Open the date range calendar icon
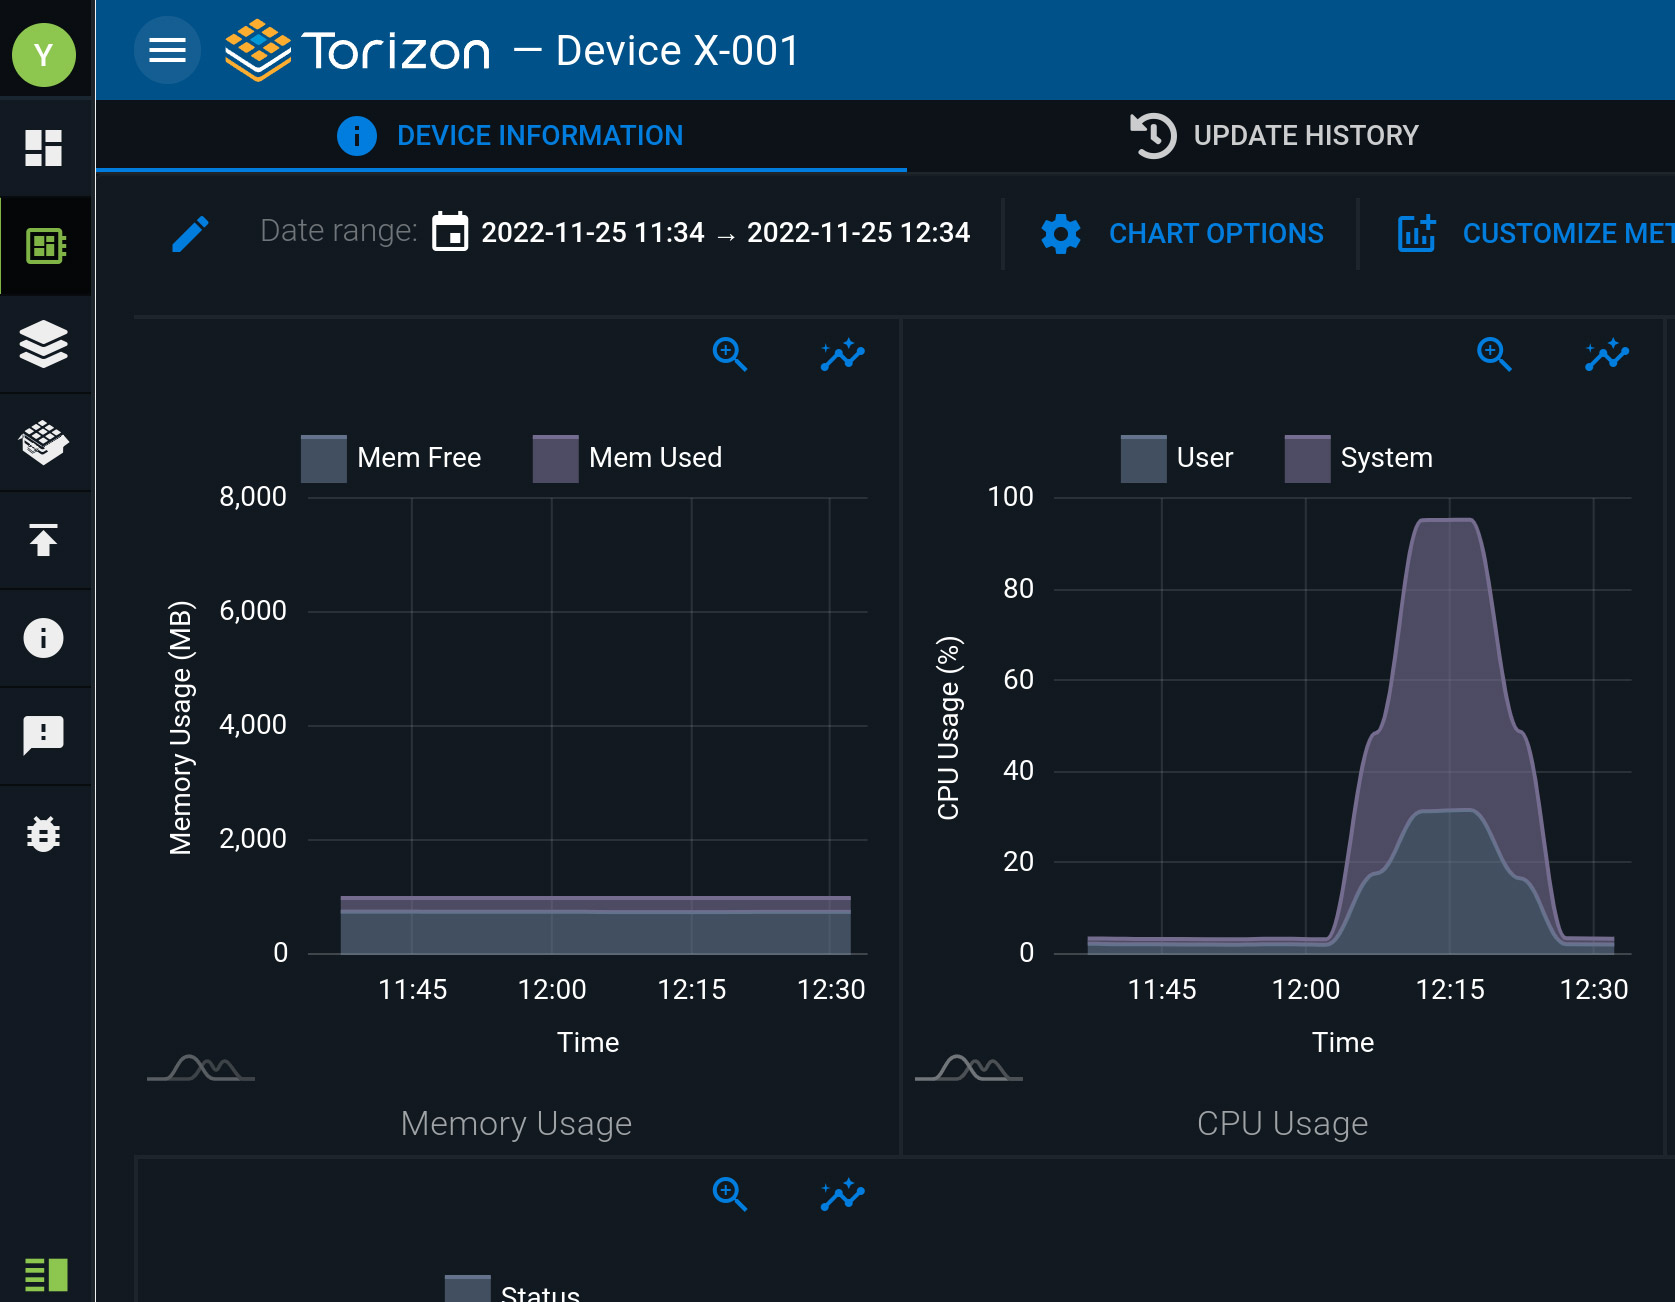This screenshot has width=1675, height=1302. 450,232
